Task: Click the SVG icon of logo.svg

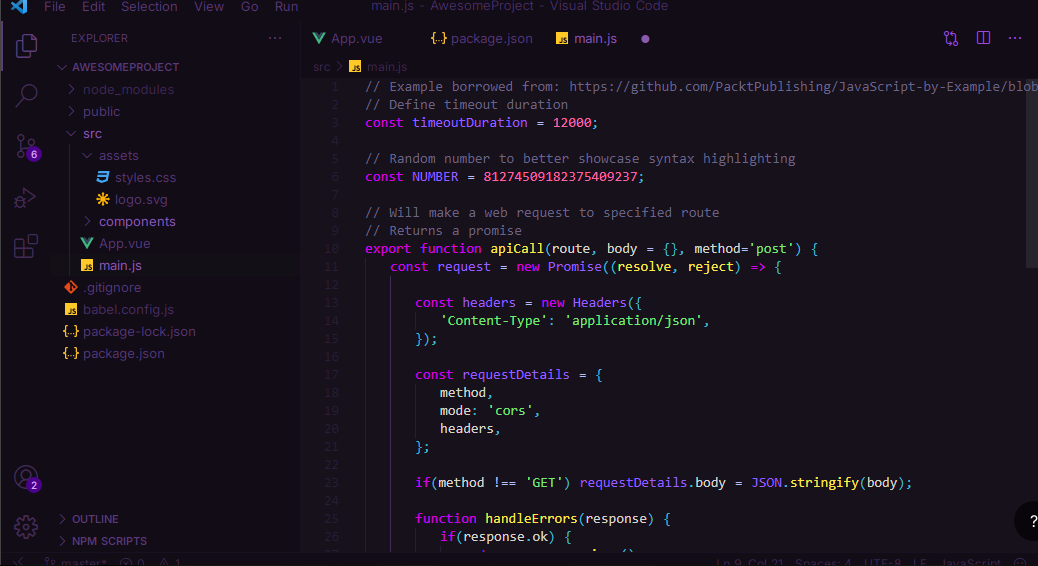Action: (103, 199)
